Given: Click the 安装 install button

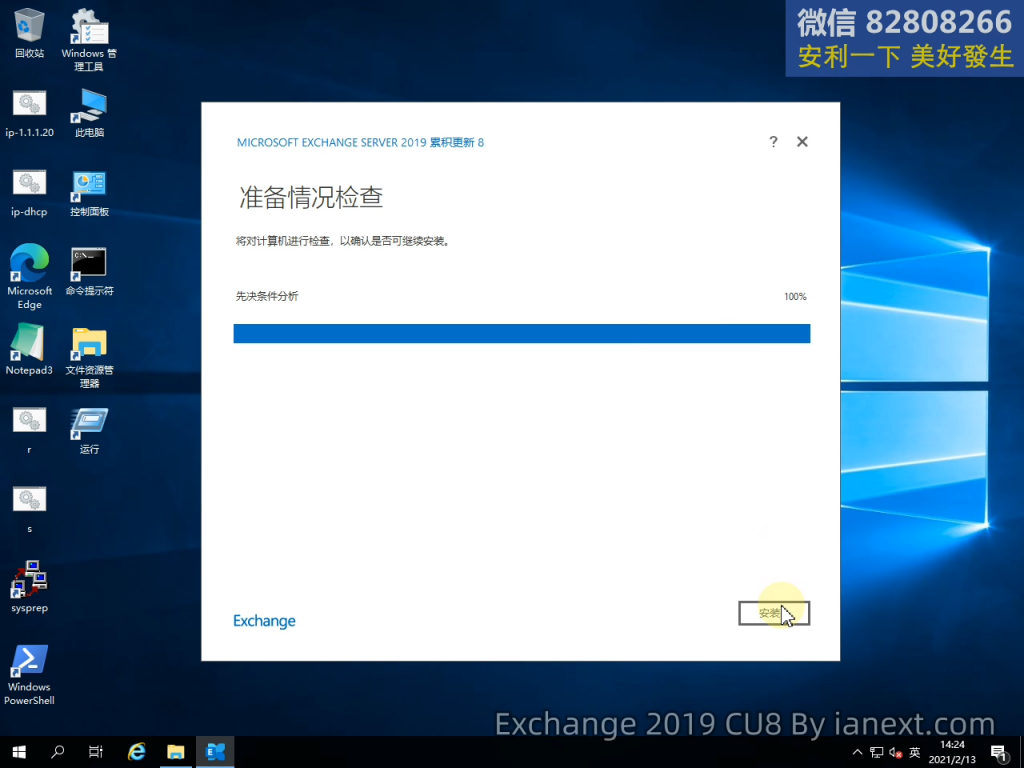Looking at the screenshot, I should click(773, 613).
